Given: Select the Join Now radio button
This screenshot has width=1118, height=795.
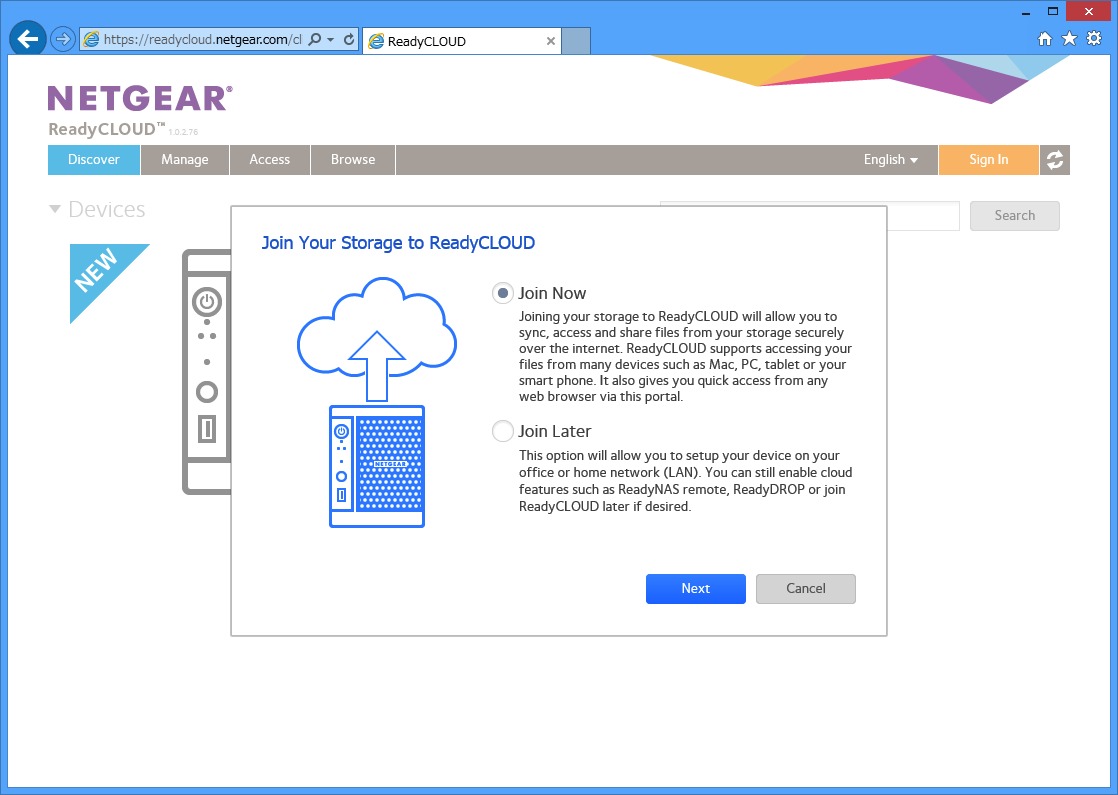Looking at the screenshot, I should tap(502, 293).
